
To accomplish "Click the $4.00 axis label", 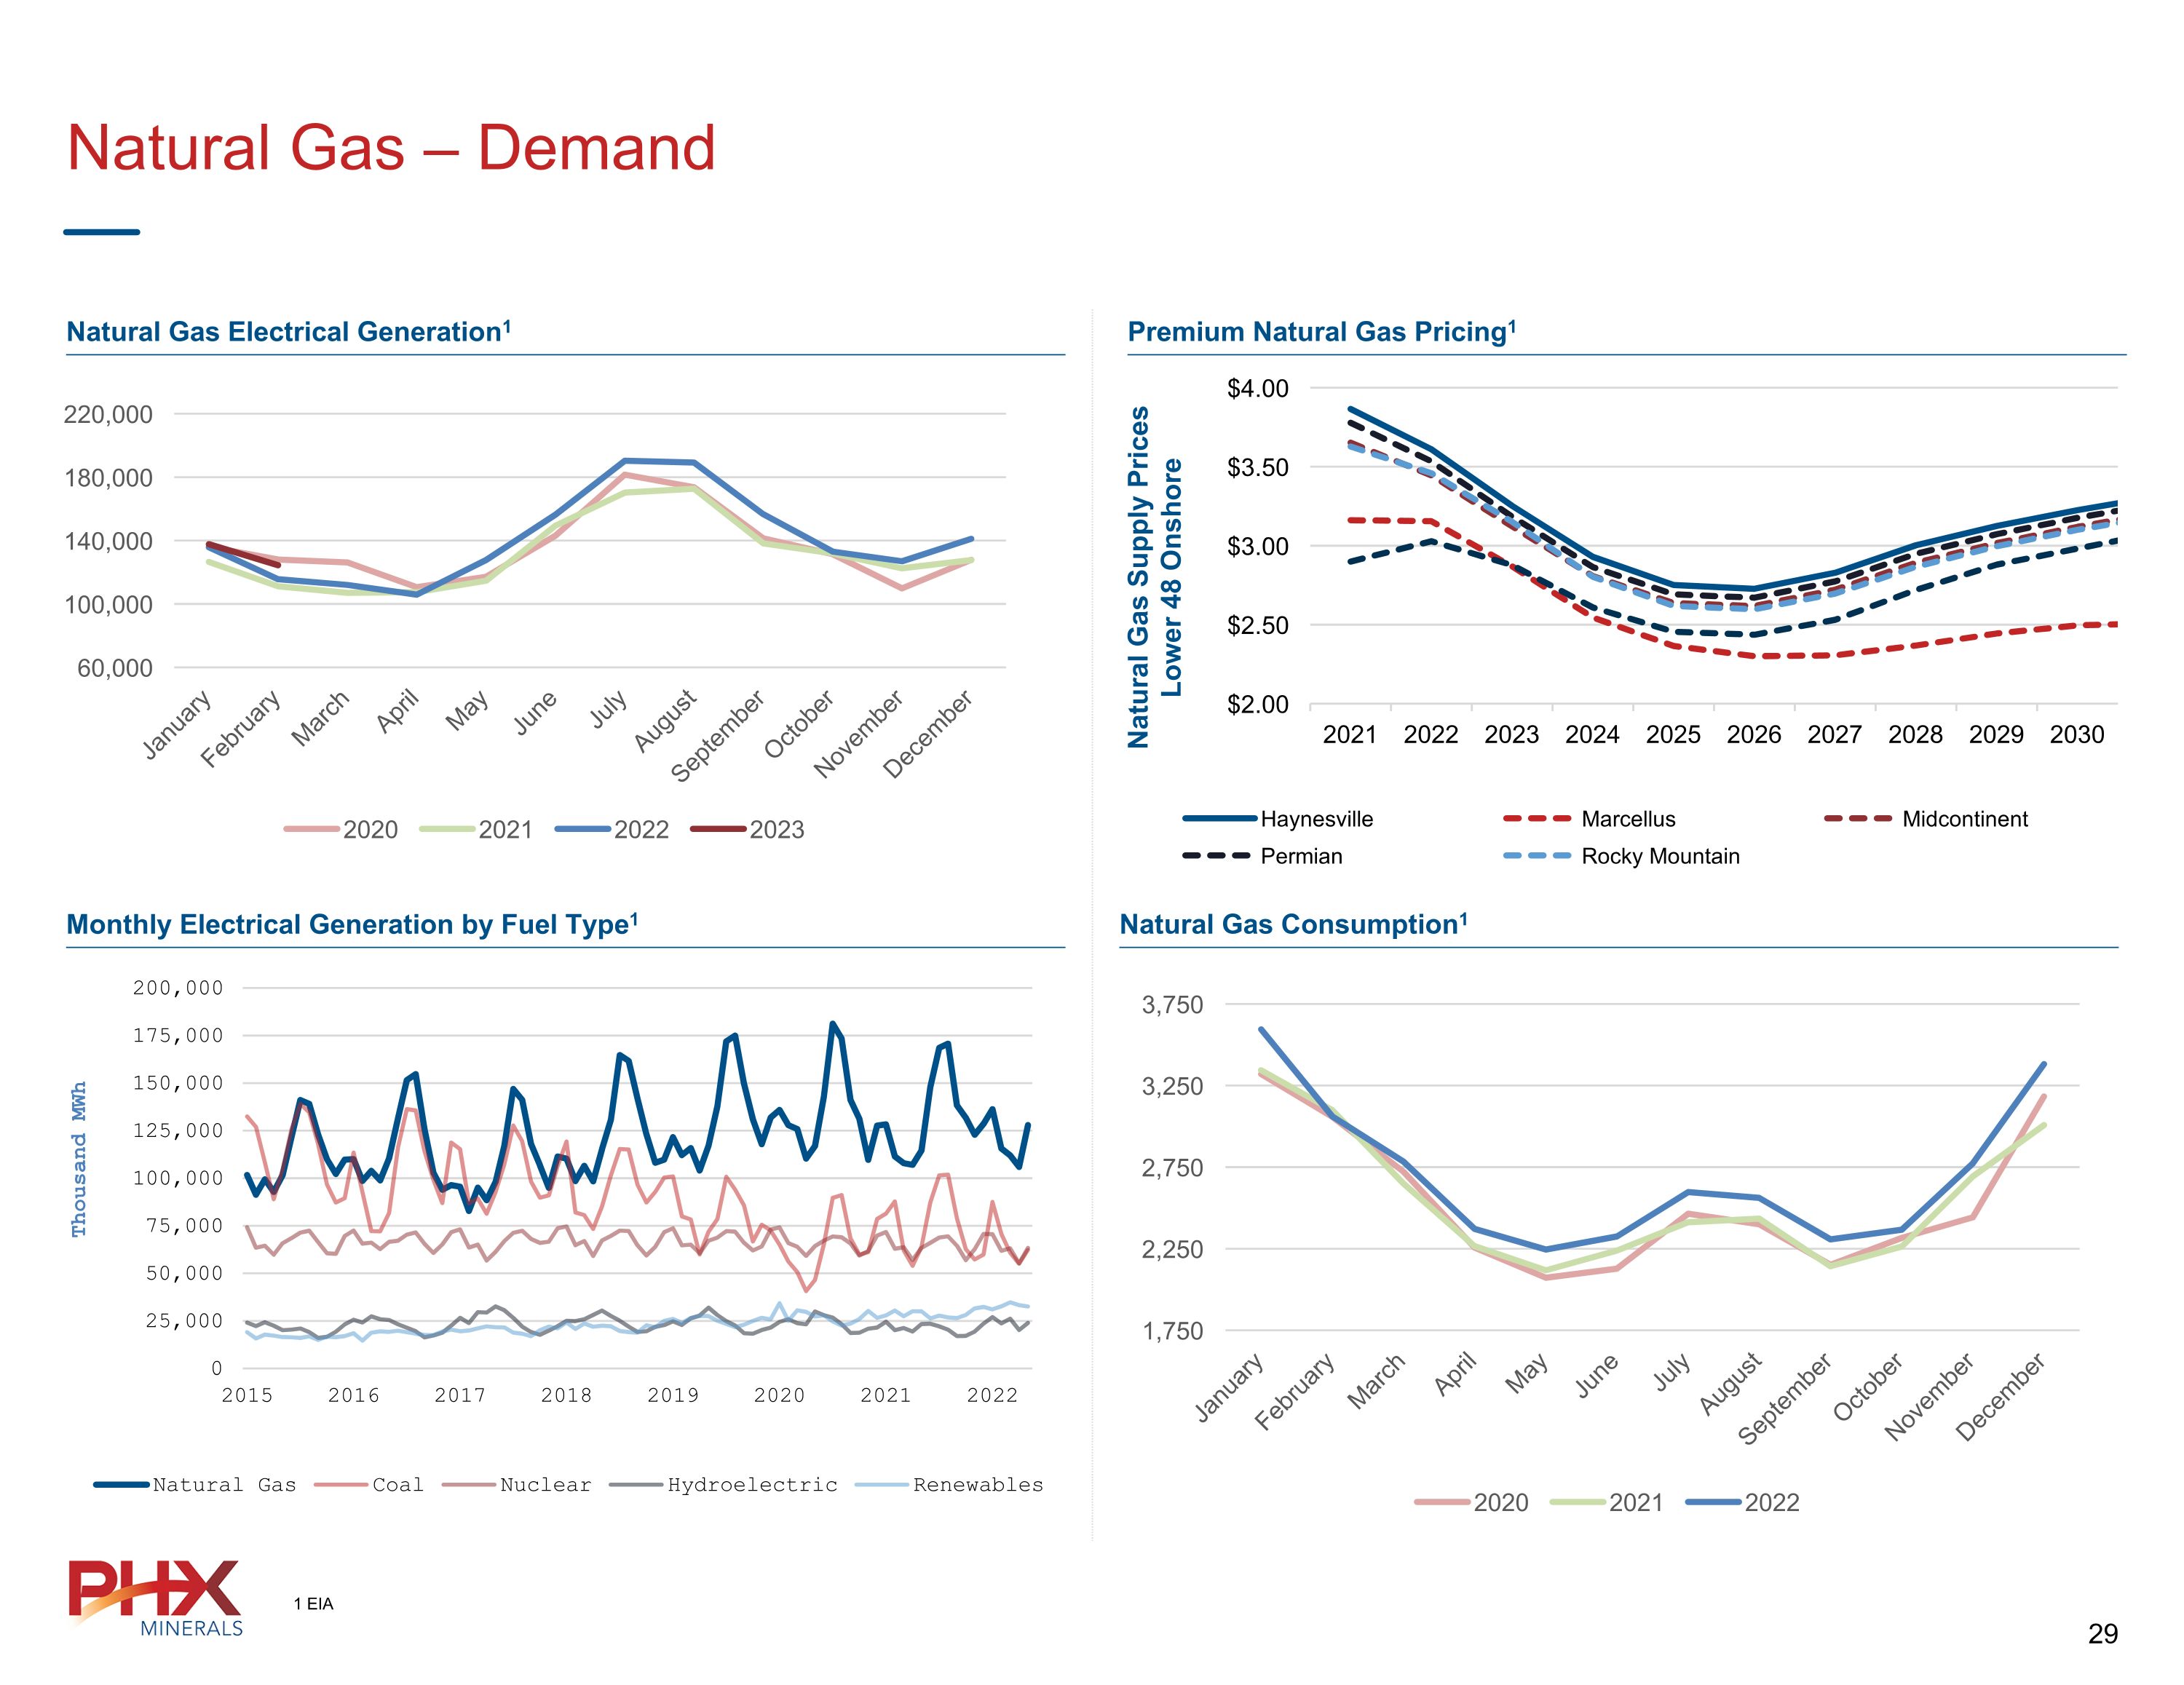I will pyautogui.click(x=1257, y=388).
